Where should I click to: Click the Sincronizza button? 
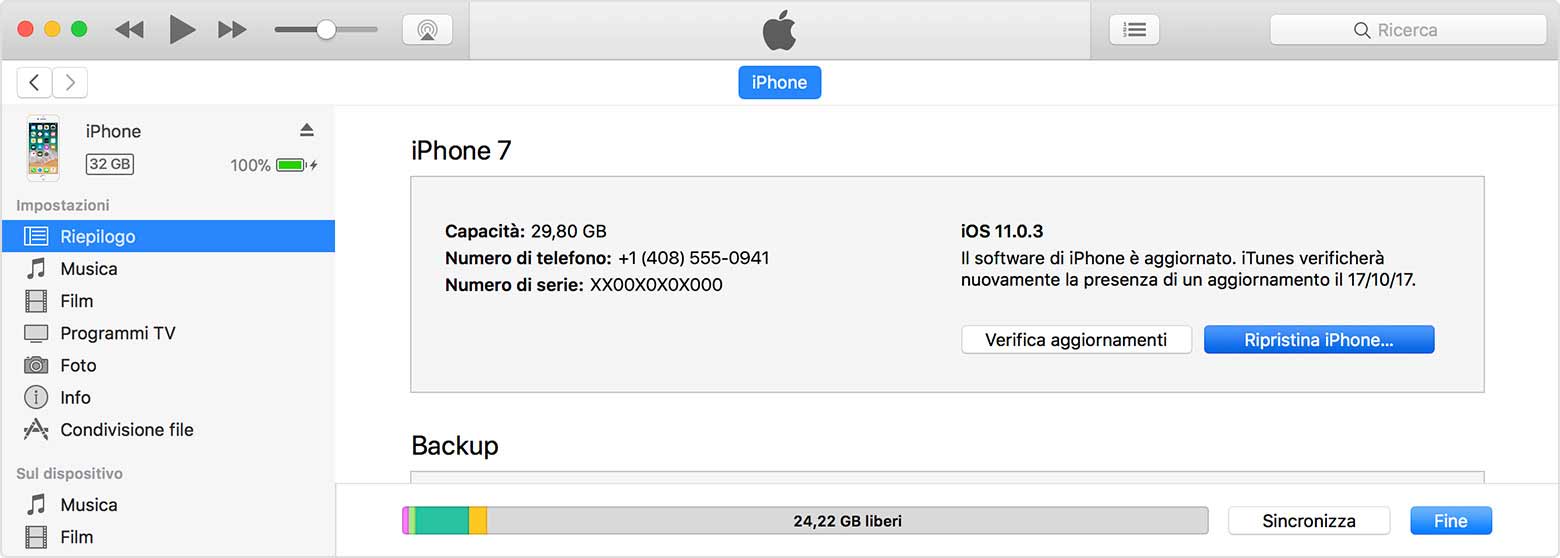coord(1309,521)
